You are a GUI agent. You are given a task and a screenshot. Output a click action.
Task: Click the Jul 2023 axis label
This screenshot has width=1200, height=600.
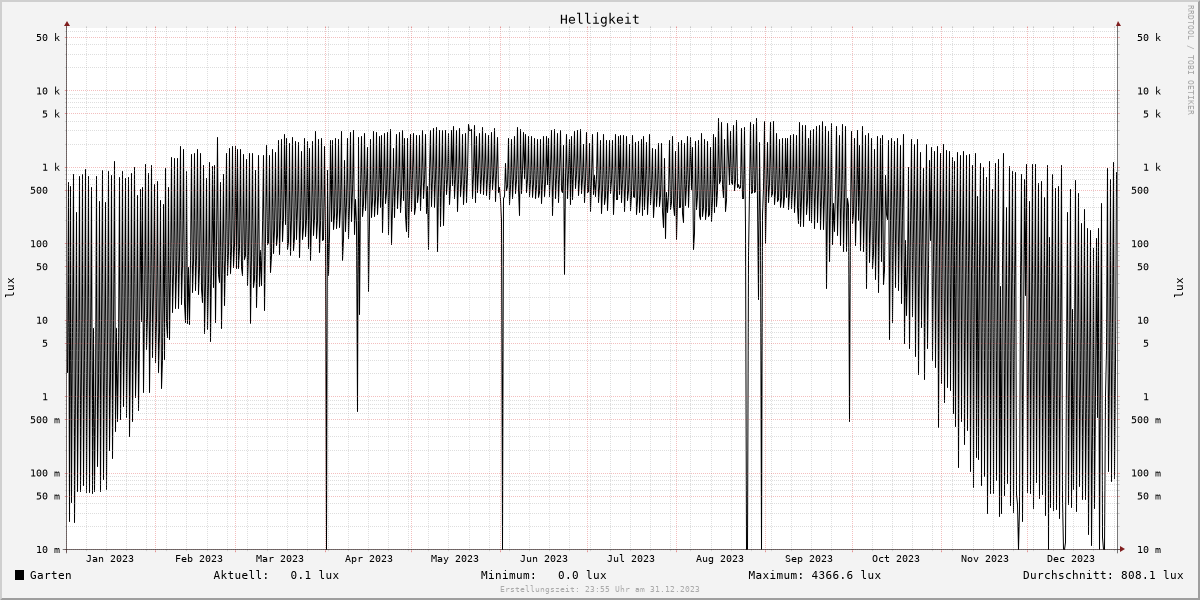[x=631, y=559]
